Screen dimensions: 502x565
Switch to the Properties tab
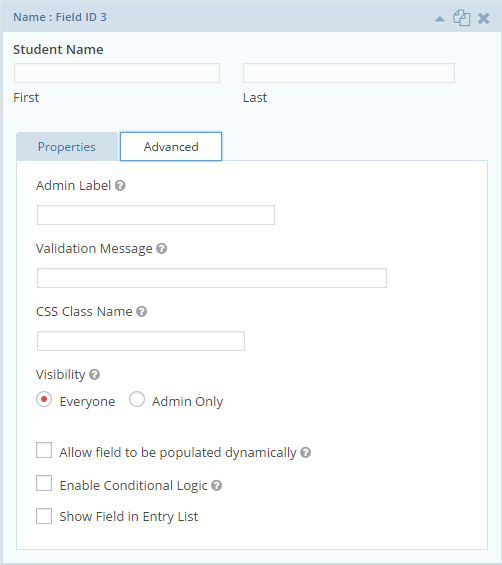(x=67, y=147)
